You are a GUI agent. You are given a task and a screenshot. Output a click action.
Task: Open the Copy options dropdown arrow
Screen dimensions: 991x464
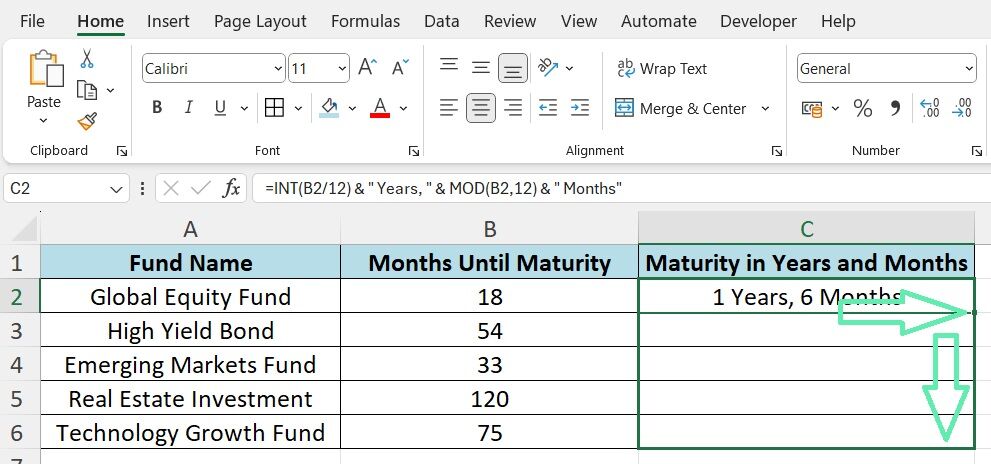[x=111, y=90]
